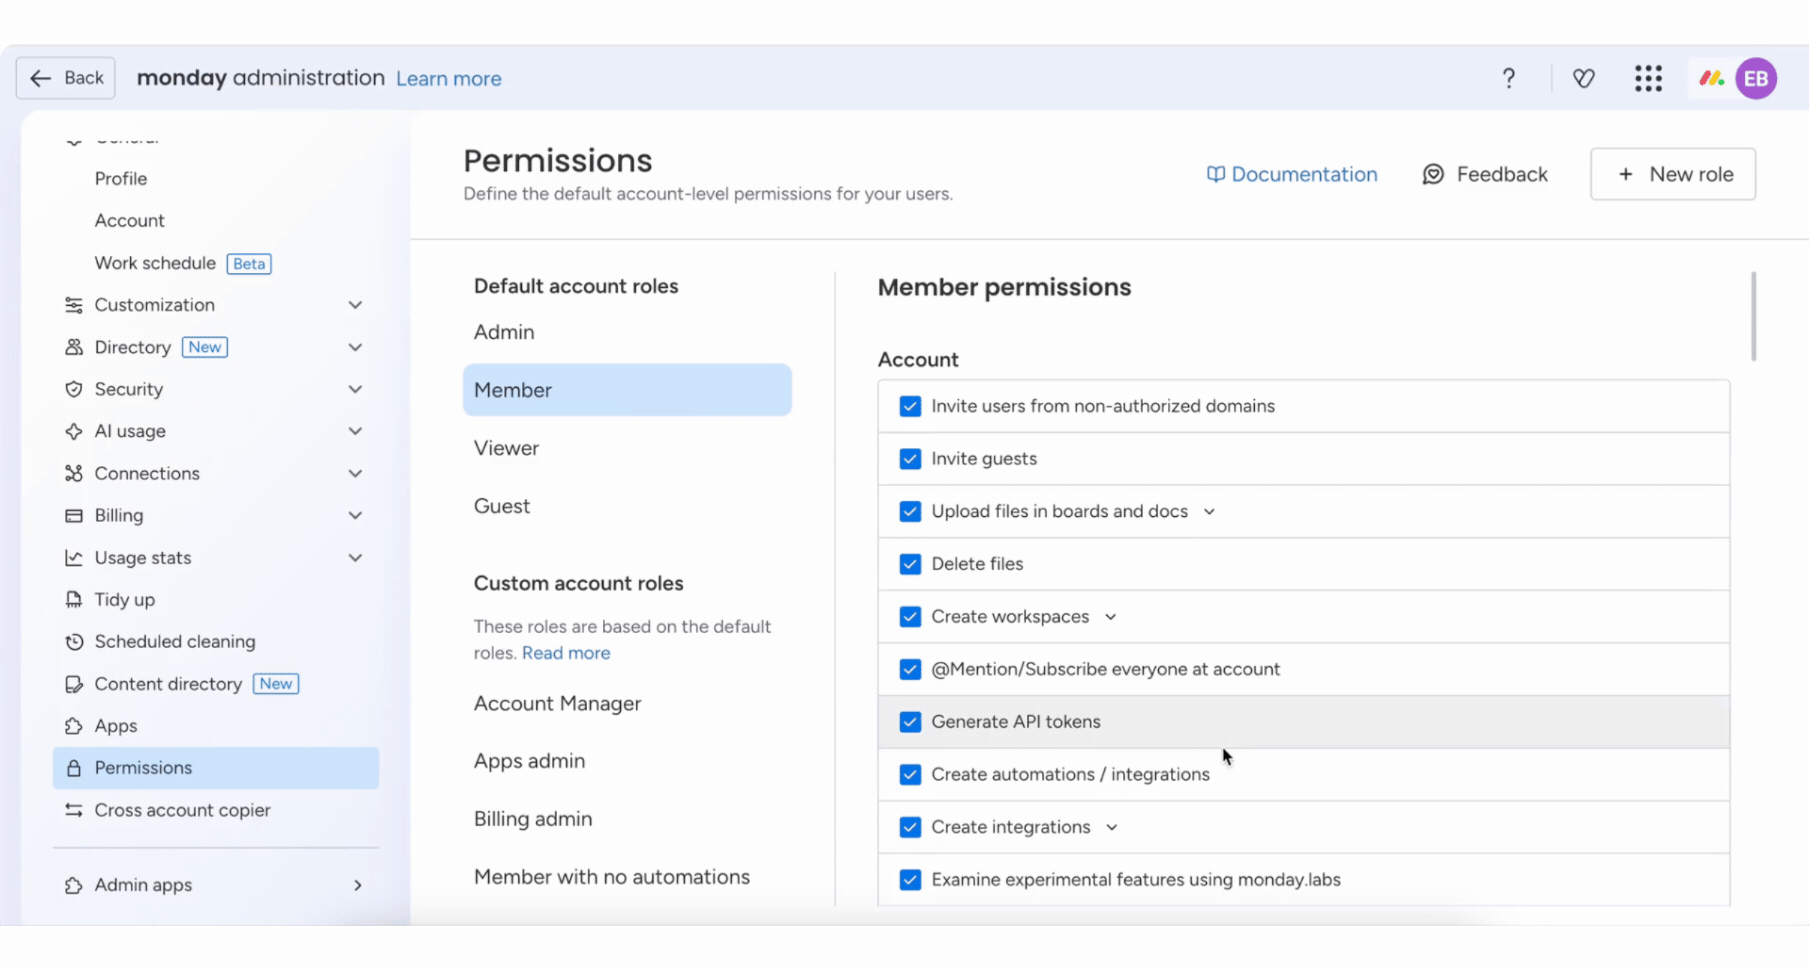The image size is (1809, 970).
Task: Click the Cross account copier arrows icon
Action: pos(74,810)
